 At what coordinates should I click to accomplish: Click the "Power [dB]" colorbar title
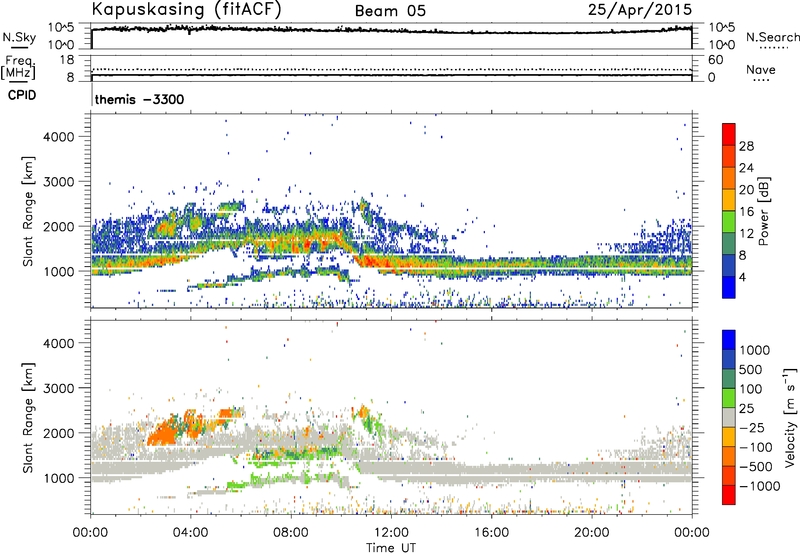pyautogui.click(x=764, y=211)
